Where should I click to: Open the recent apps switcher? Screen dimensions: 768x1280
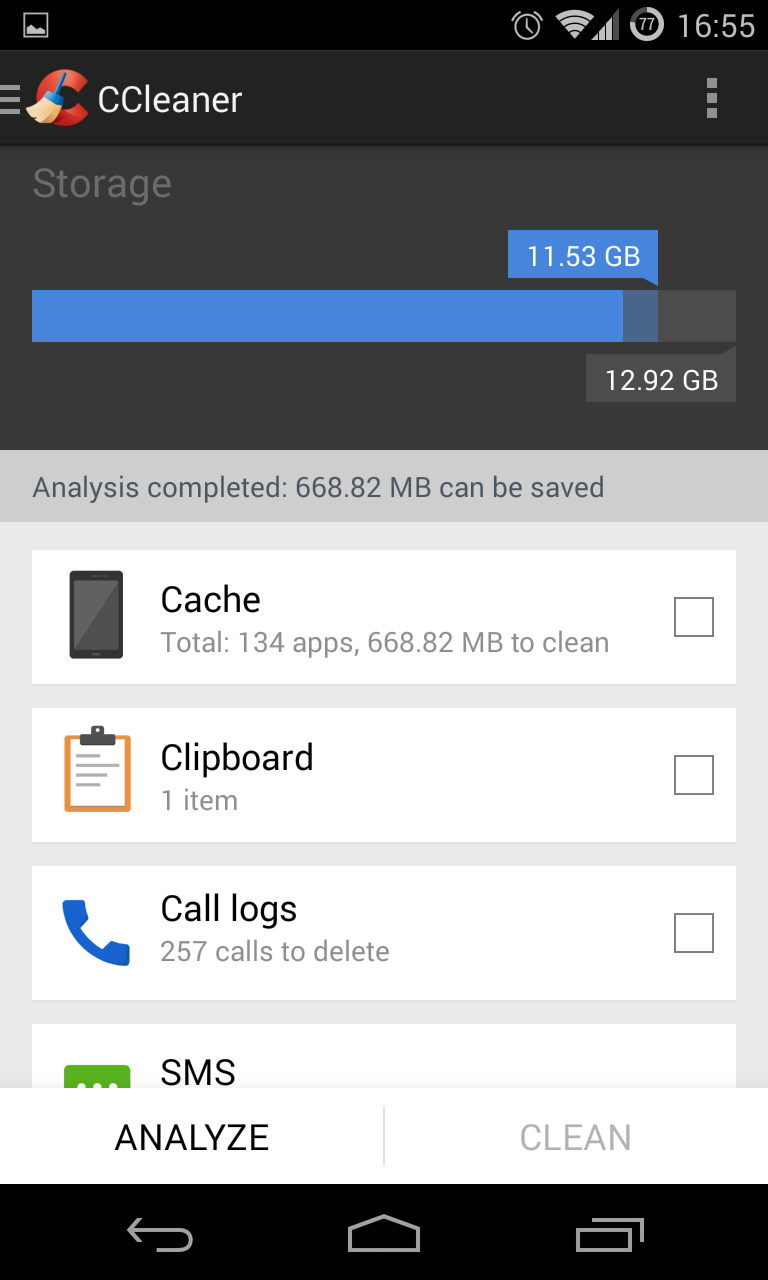[611, 1234]
